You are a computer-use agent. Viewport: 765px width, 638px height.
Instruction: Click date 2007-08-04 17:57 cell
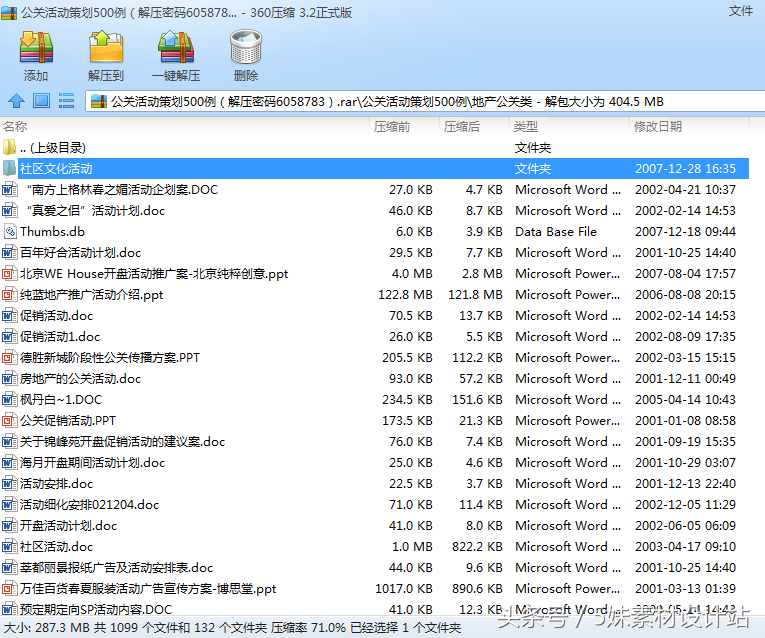point(685,274)
